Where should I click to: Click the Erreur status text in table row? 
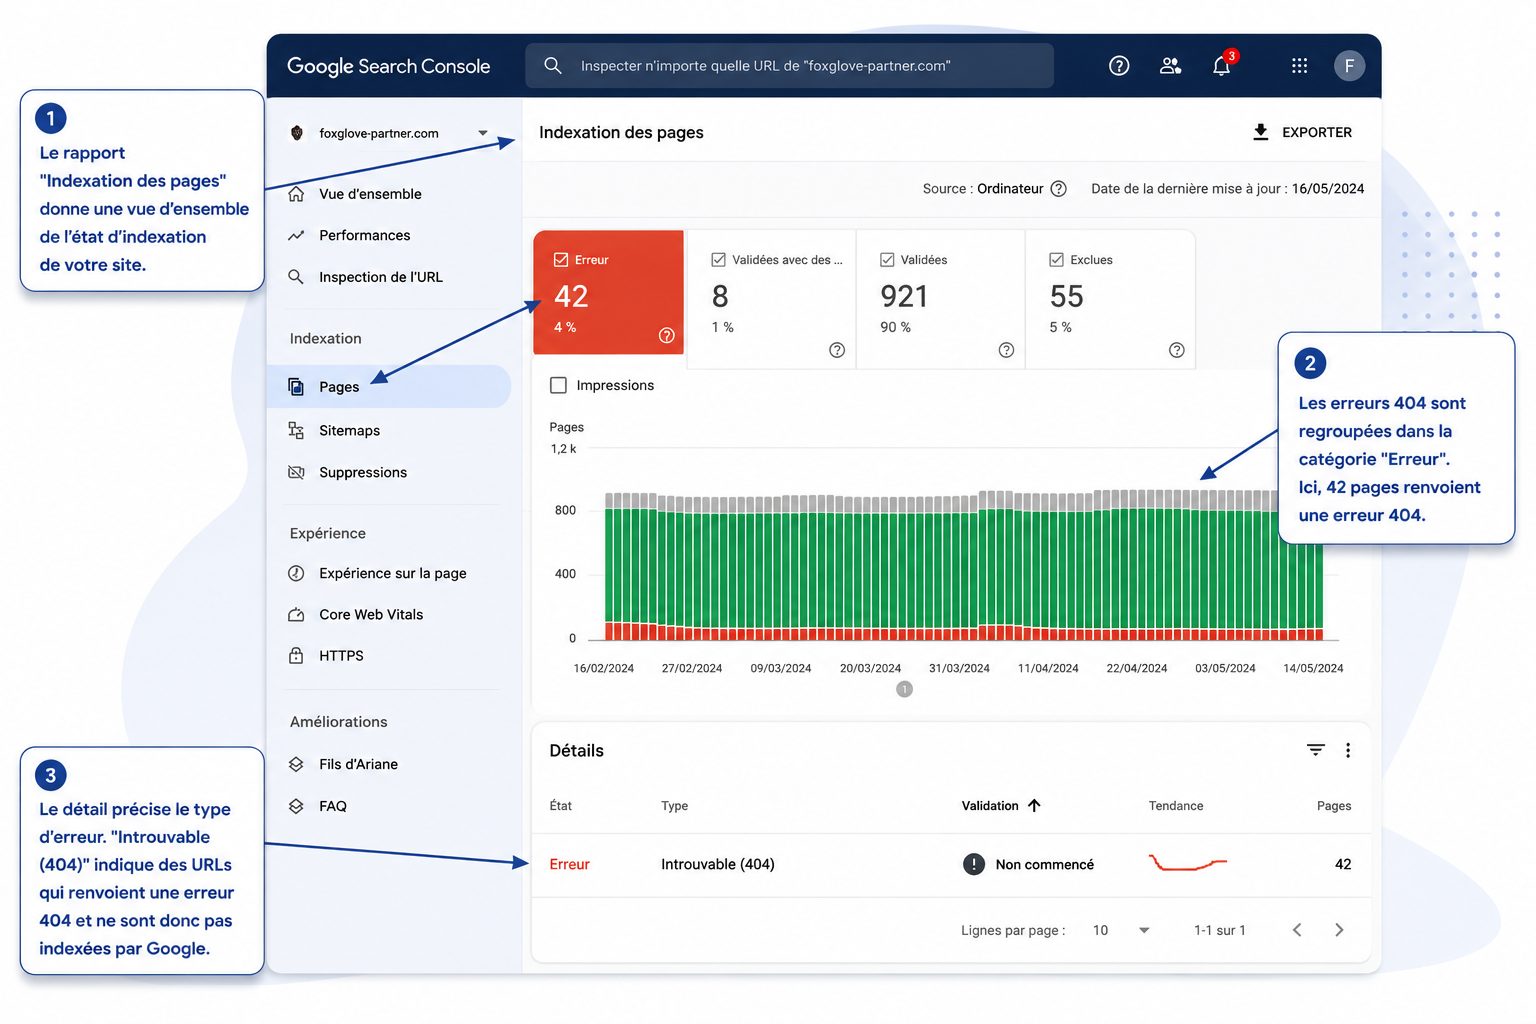[569, 864]
